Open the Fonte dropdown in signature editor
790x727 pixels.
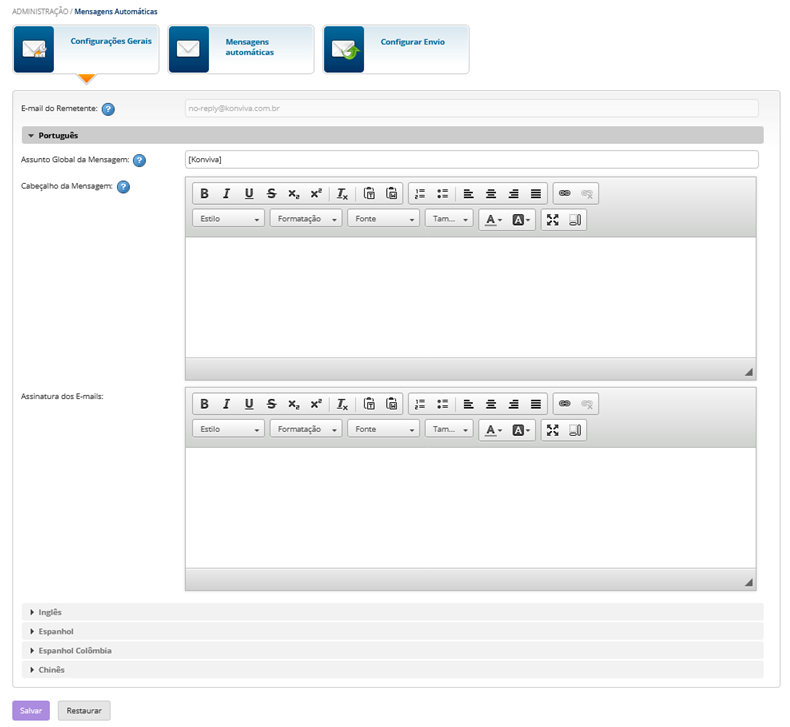(x=384, y=429)
